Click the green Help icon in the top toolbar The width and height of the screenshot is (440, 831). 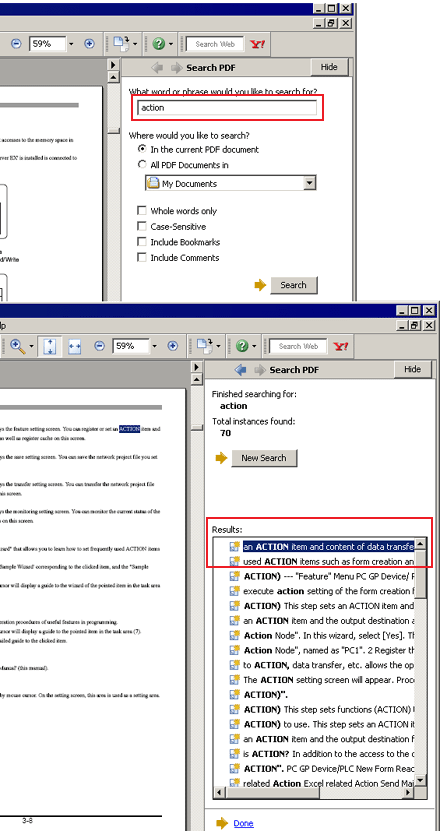click(159, 44)
